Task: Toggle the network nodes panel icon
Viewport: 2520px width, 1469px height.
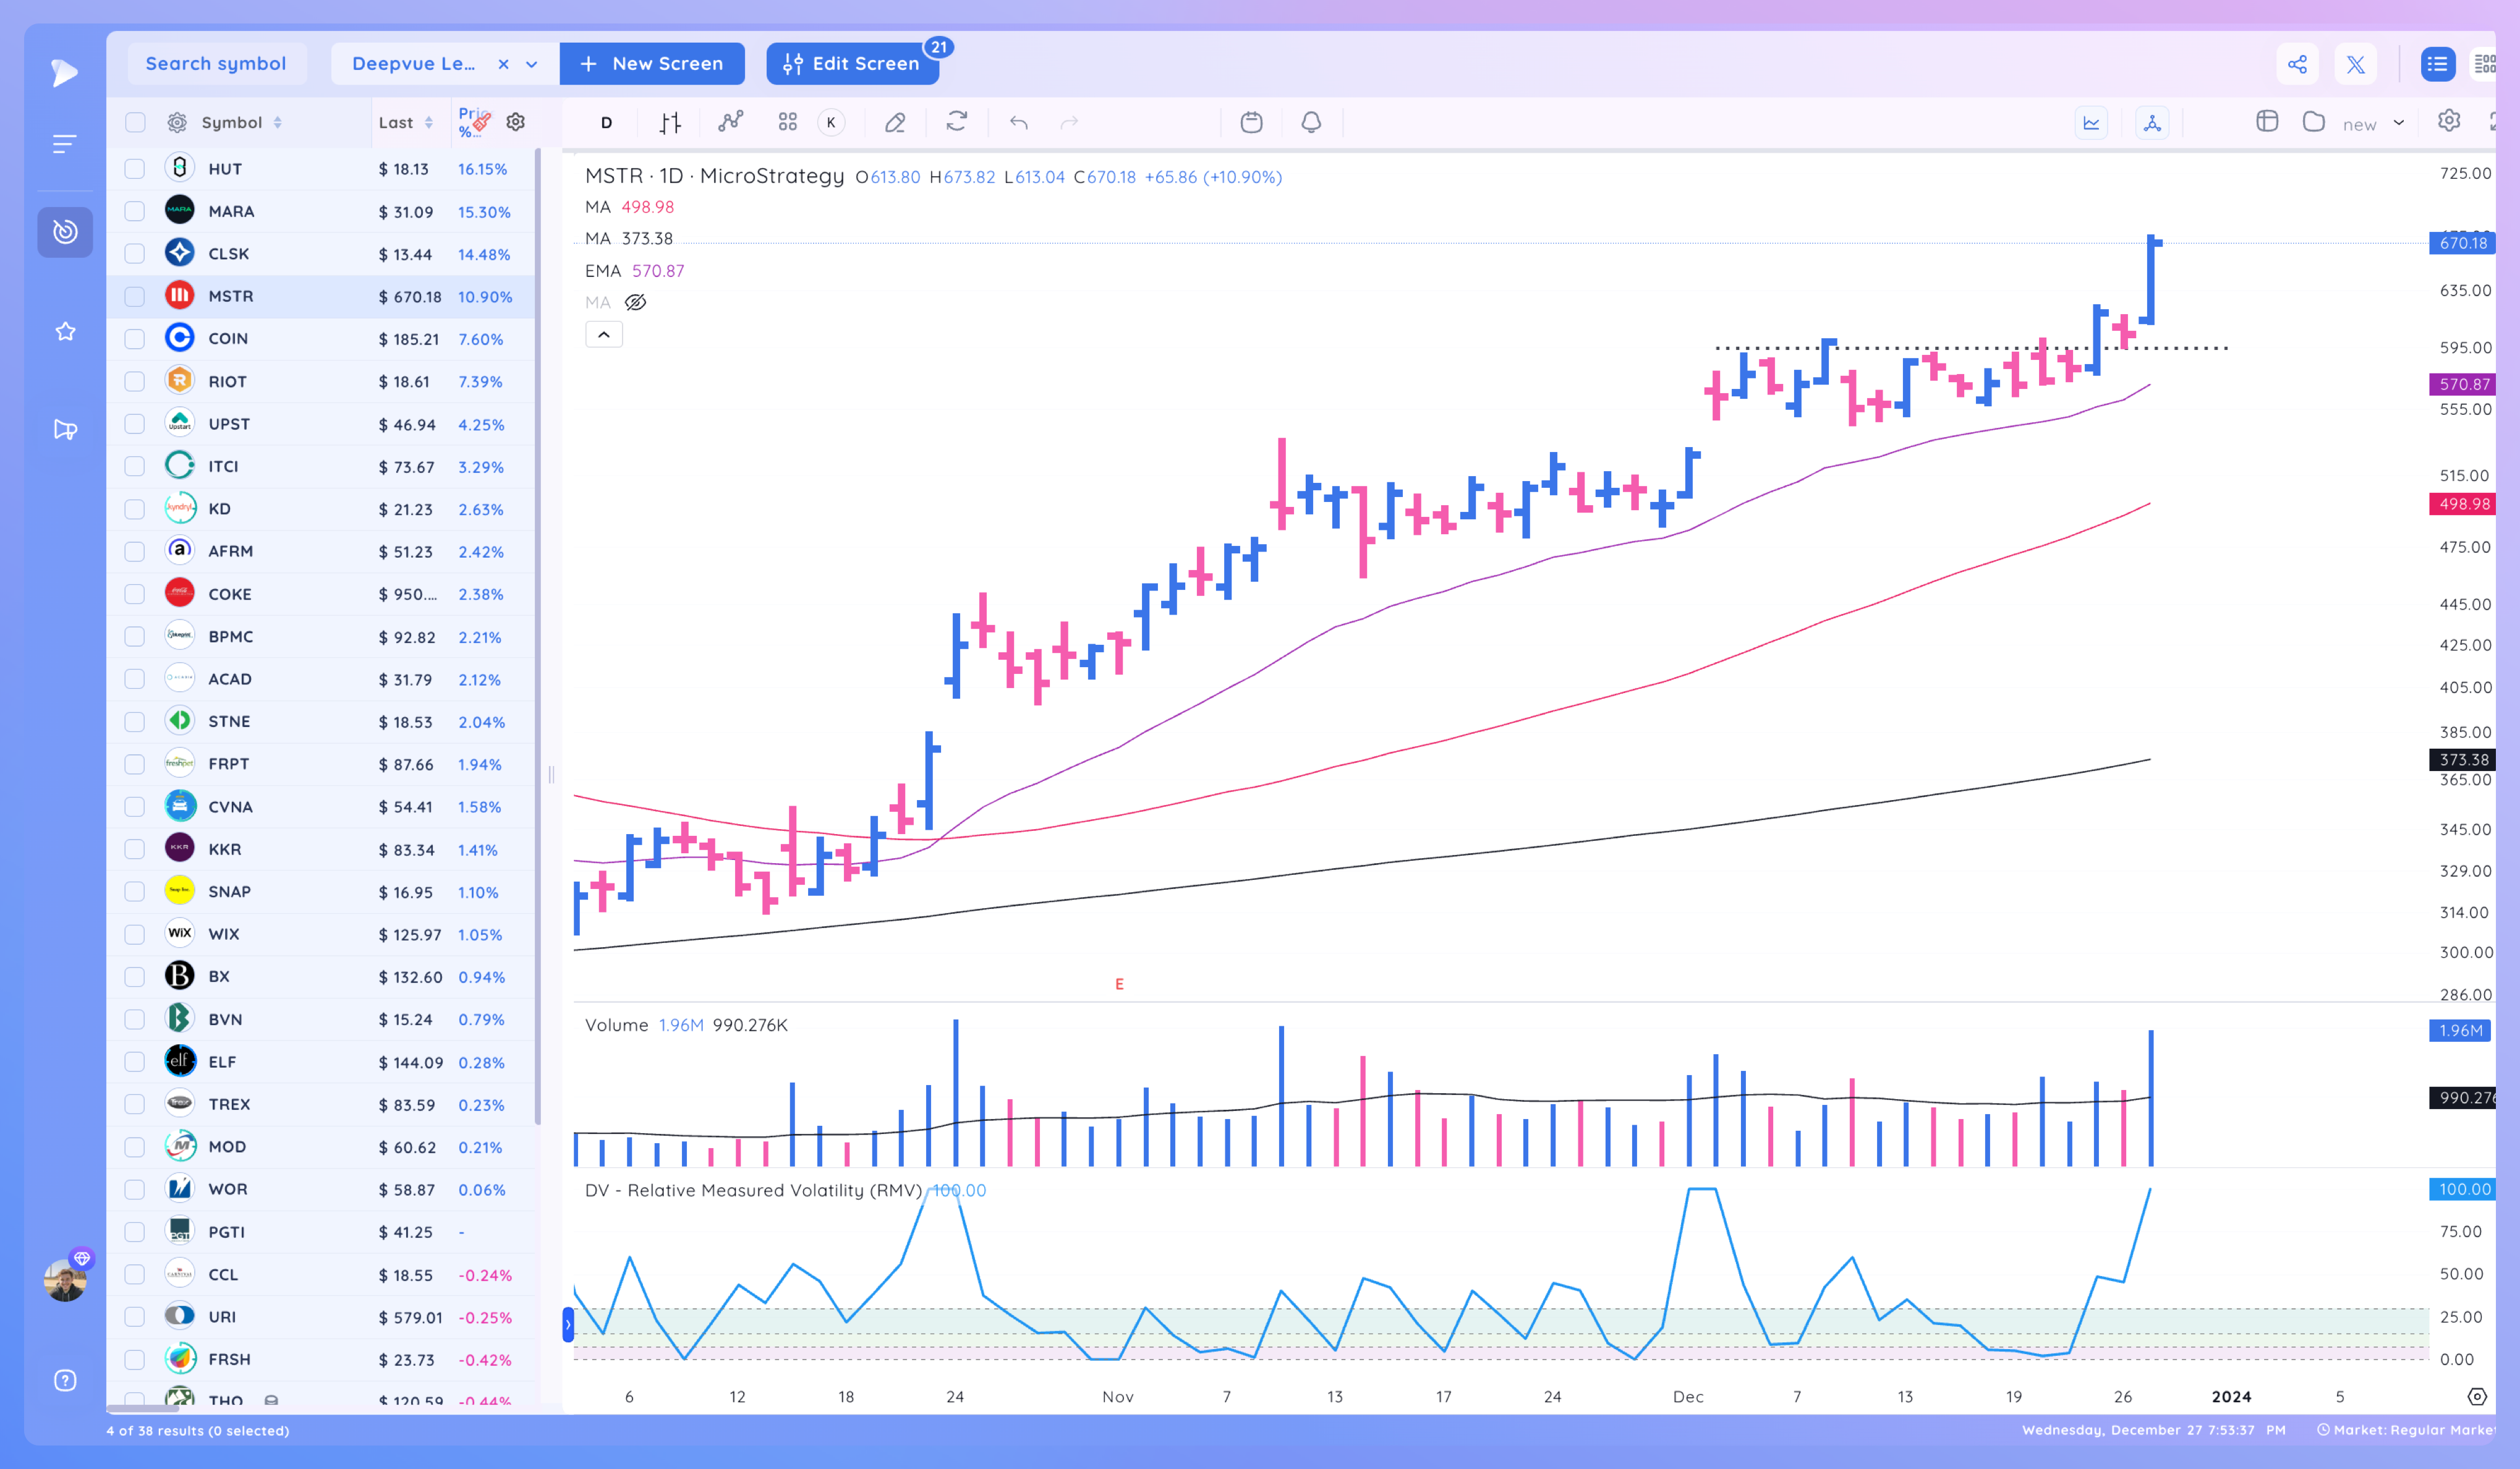Action: [2152, 122]
